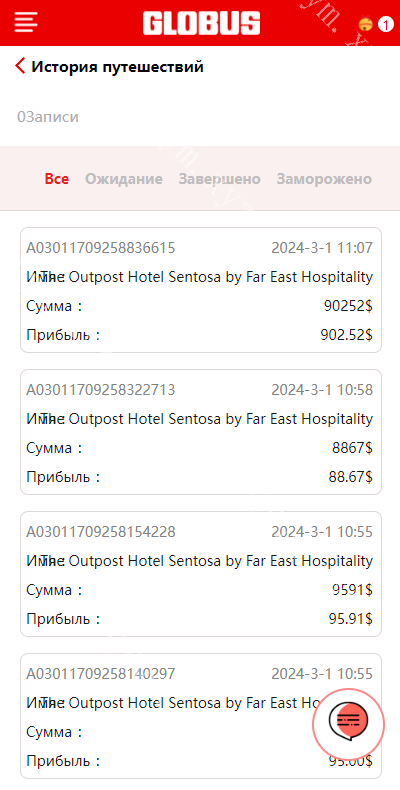Open order A03011709258154228 card
The height and width of the screenshot is (790, 400).
201,574
